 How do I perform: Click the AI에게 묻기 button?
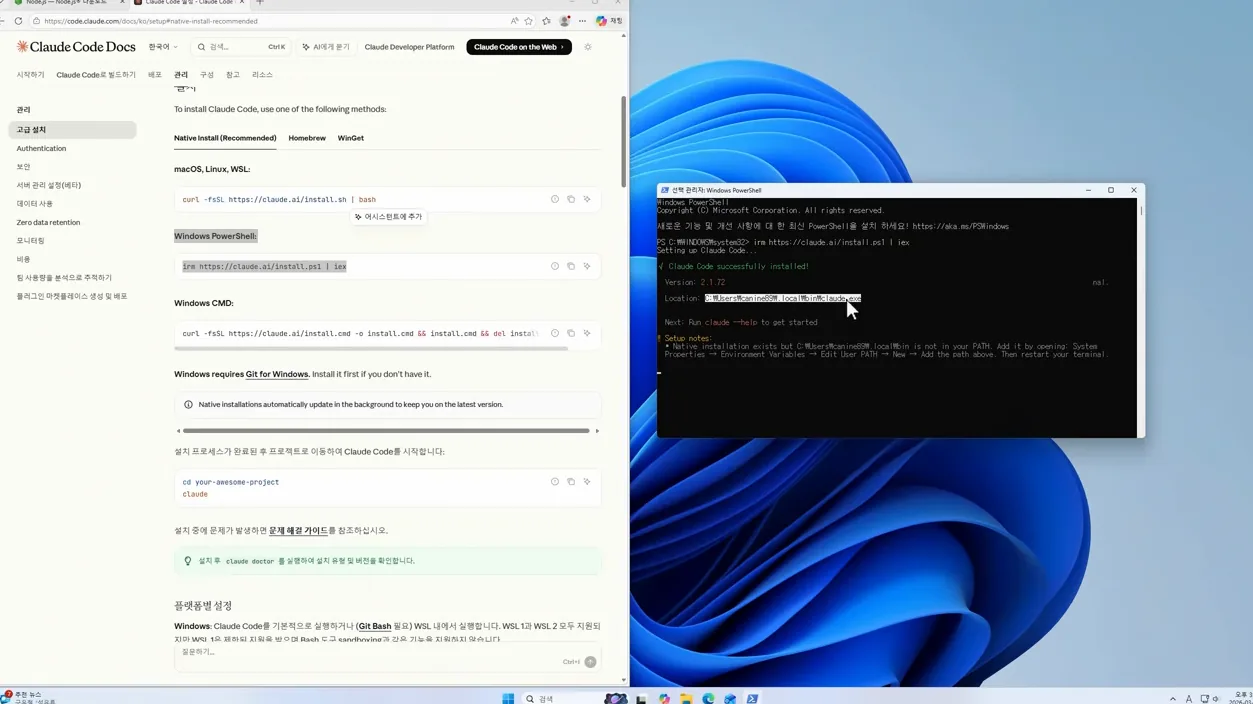(326, 47)
